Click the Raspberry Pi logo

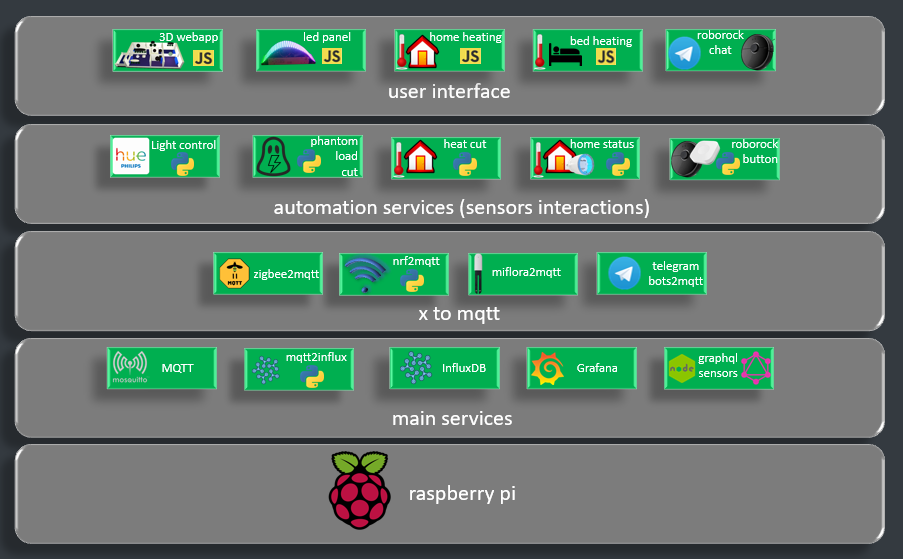click(x=360, y=490)
